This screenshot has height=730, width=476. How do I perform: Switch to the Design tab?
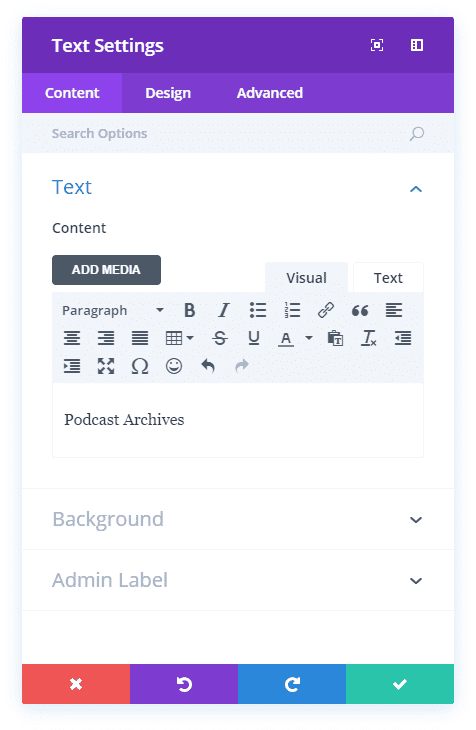[x=168, y=93]
